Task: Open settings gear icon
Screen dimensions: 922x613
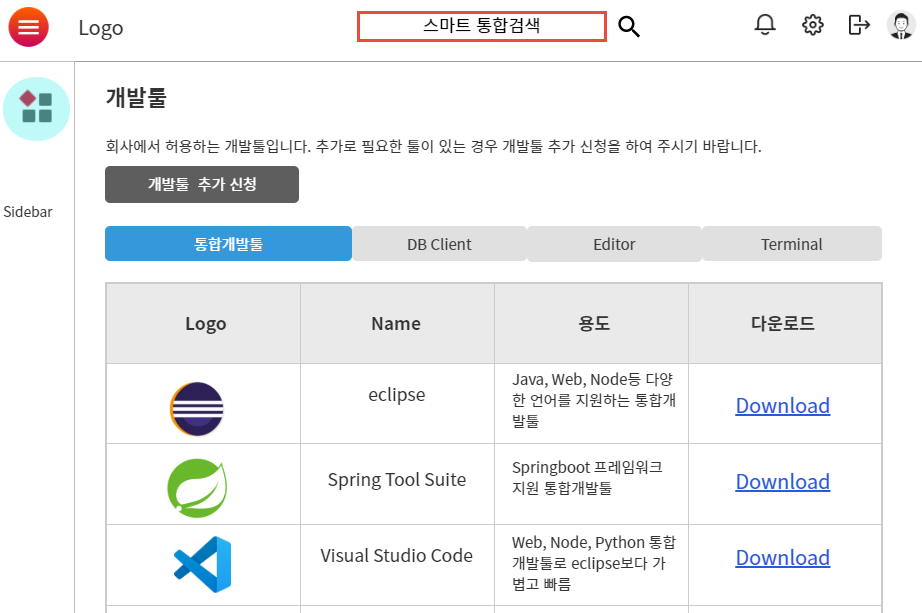Action: pyautogui.click(x=813, y=25)
